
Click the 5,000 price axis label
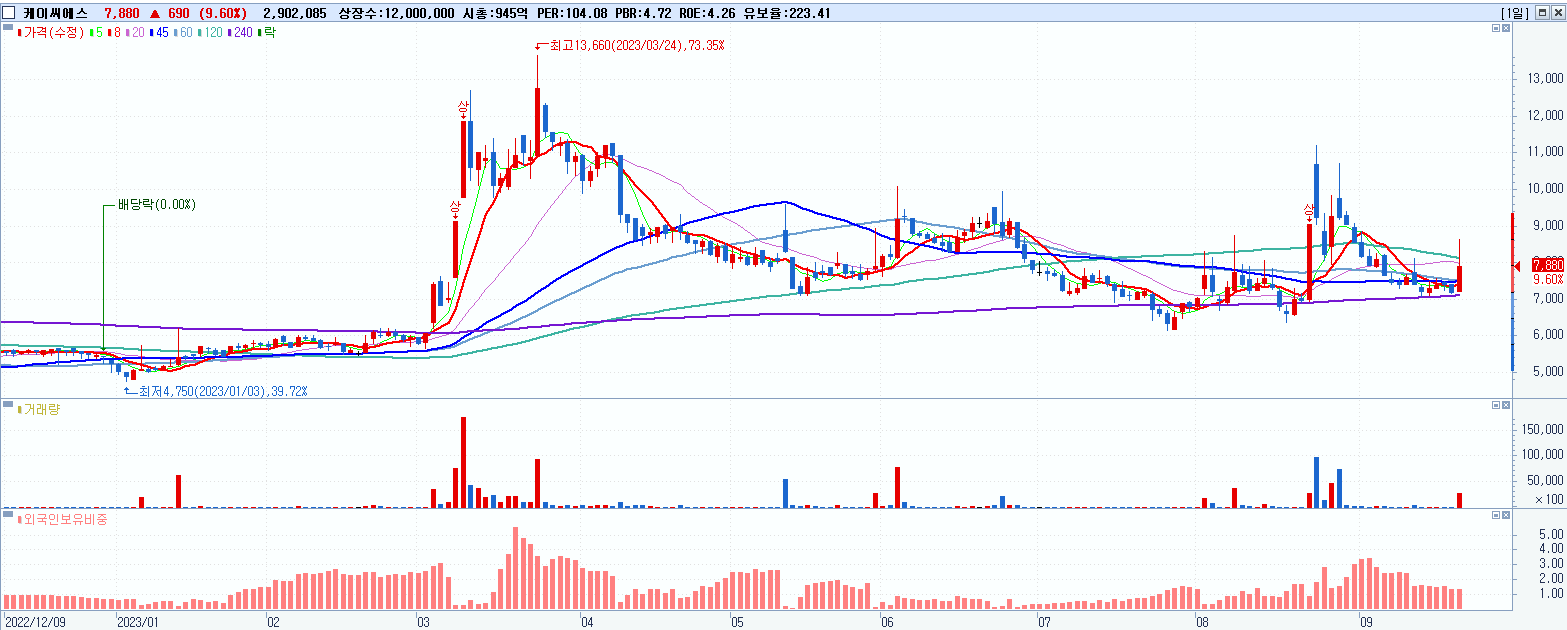click(x=1550, y=372)
